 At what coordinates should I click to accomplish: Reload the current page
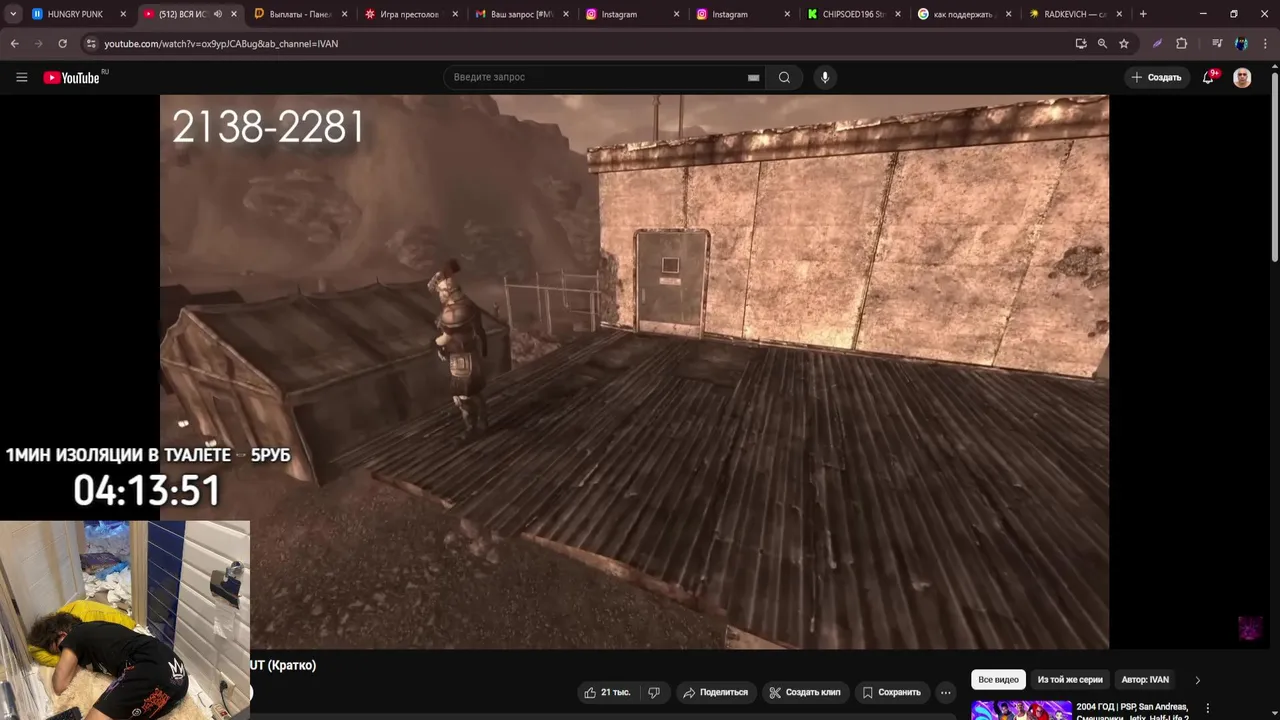[x=62, y=44]
